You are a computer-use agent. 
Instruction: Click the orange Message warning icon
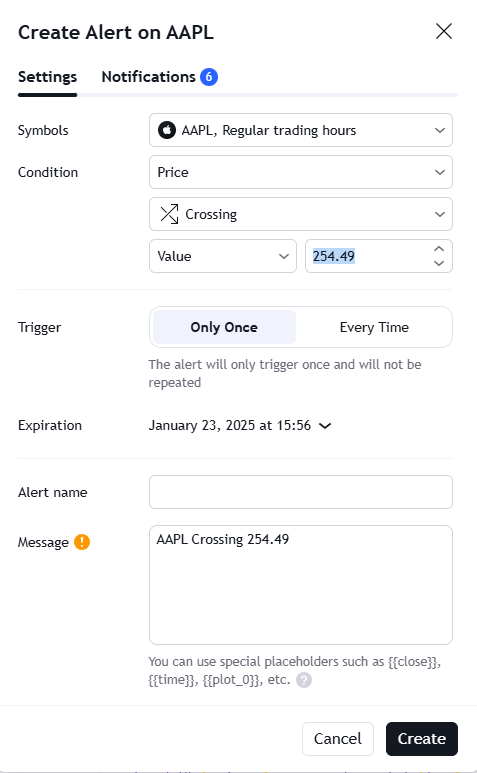point(82,542)
